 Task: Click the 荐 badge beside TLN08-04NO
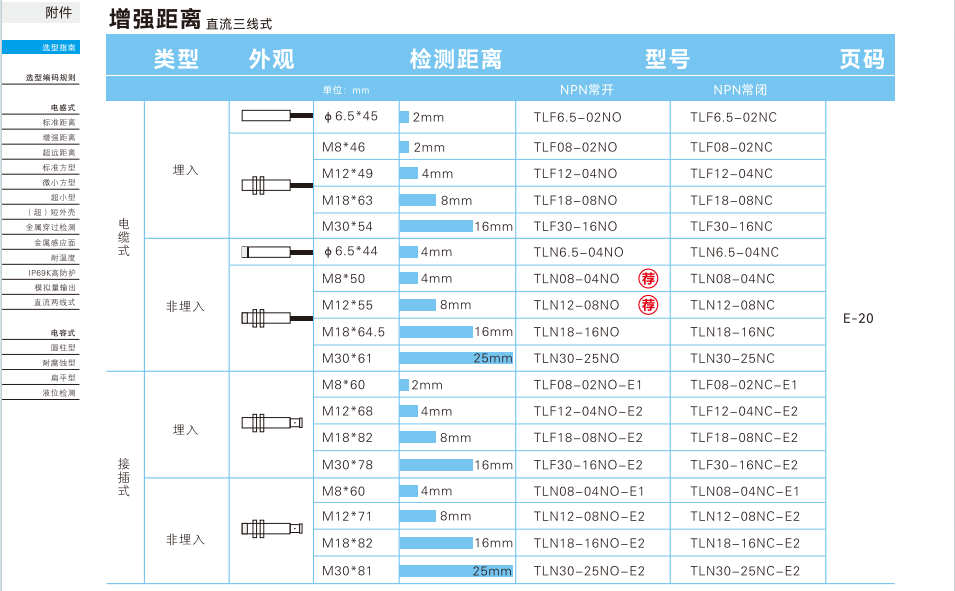coord(649,278)
